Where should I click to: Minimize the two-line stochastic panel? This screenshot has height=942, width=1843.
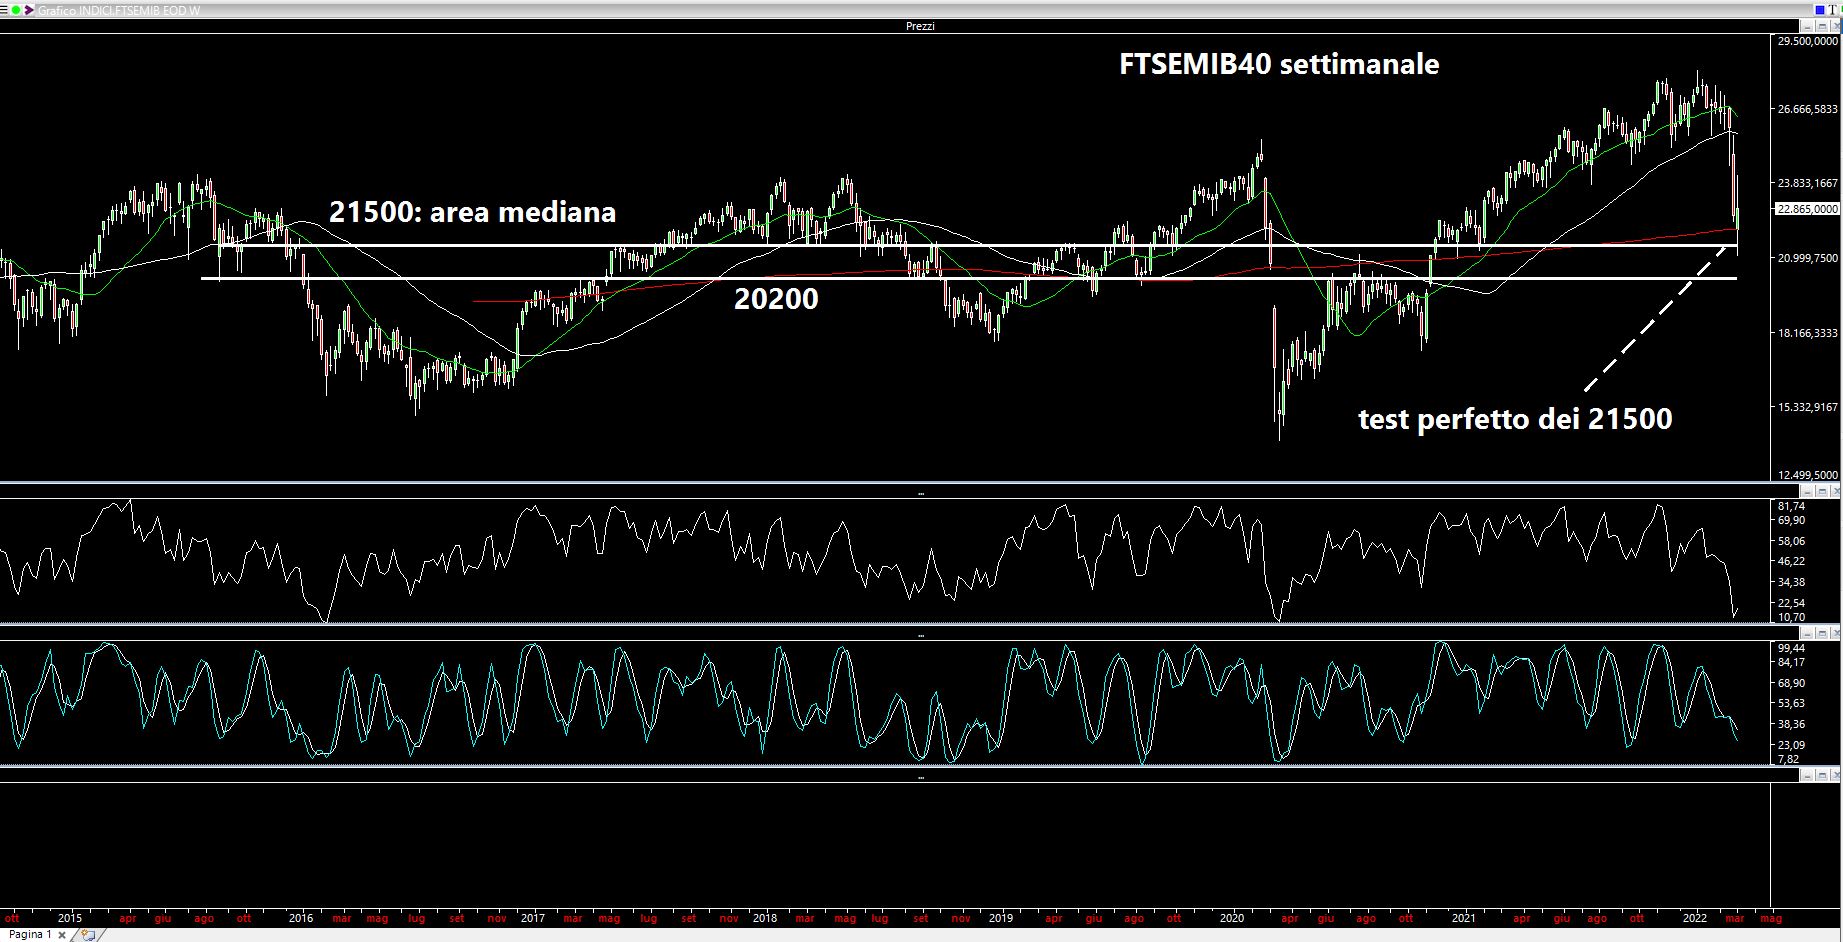coord(1807,634)
